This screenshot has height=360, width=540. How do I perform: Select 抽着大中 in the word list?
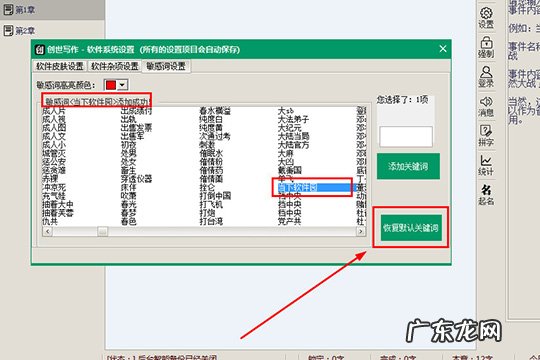point(58,204)
